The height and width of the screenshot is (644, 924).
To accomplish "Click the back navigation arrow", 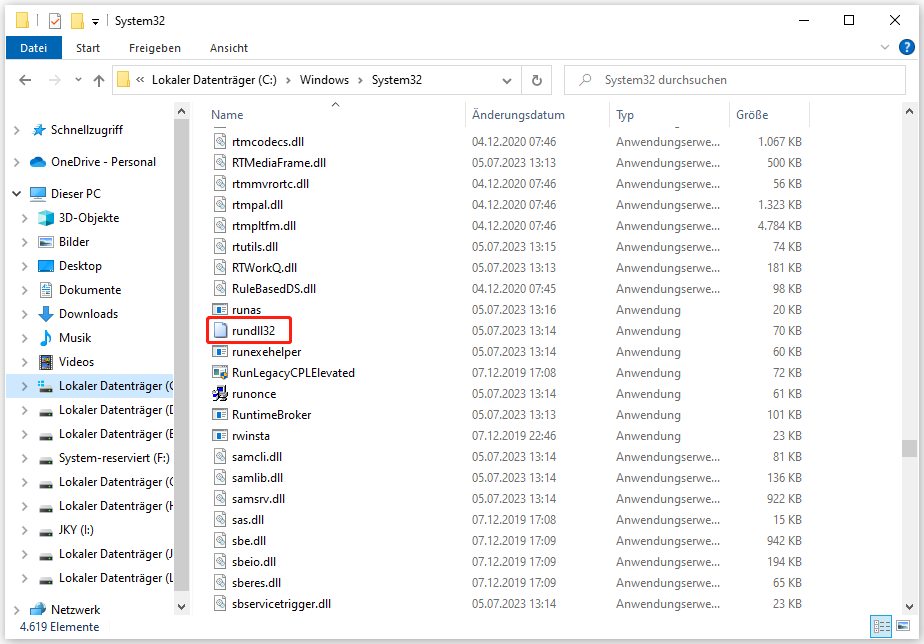I will click(26, 80).
